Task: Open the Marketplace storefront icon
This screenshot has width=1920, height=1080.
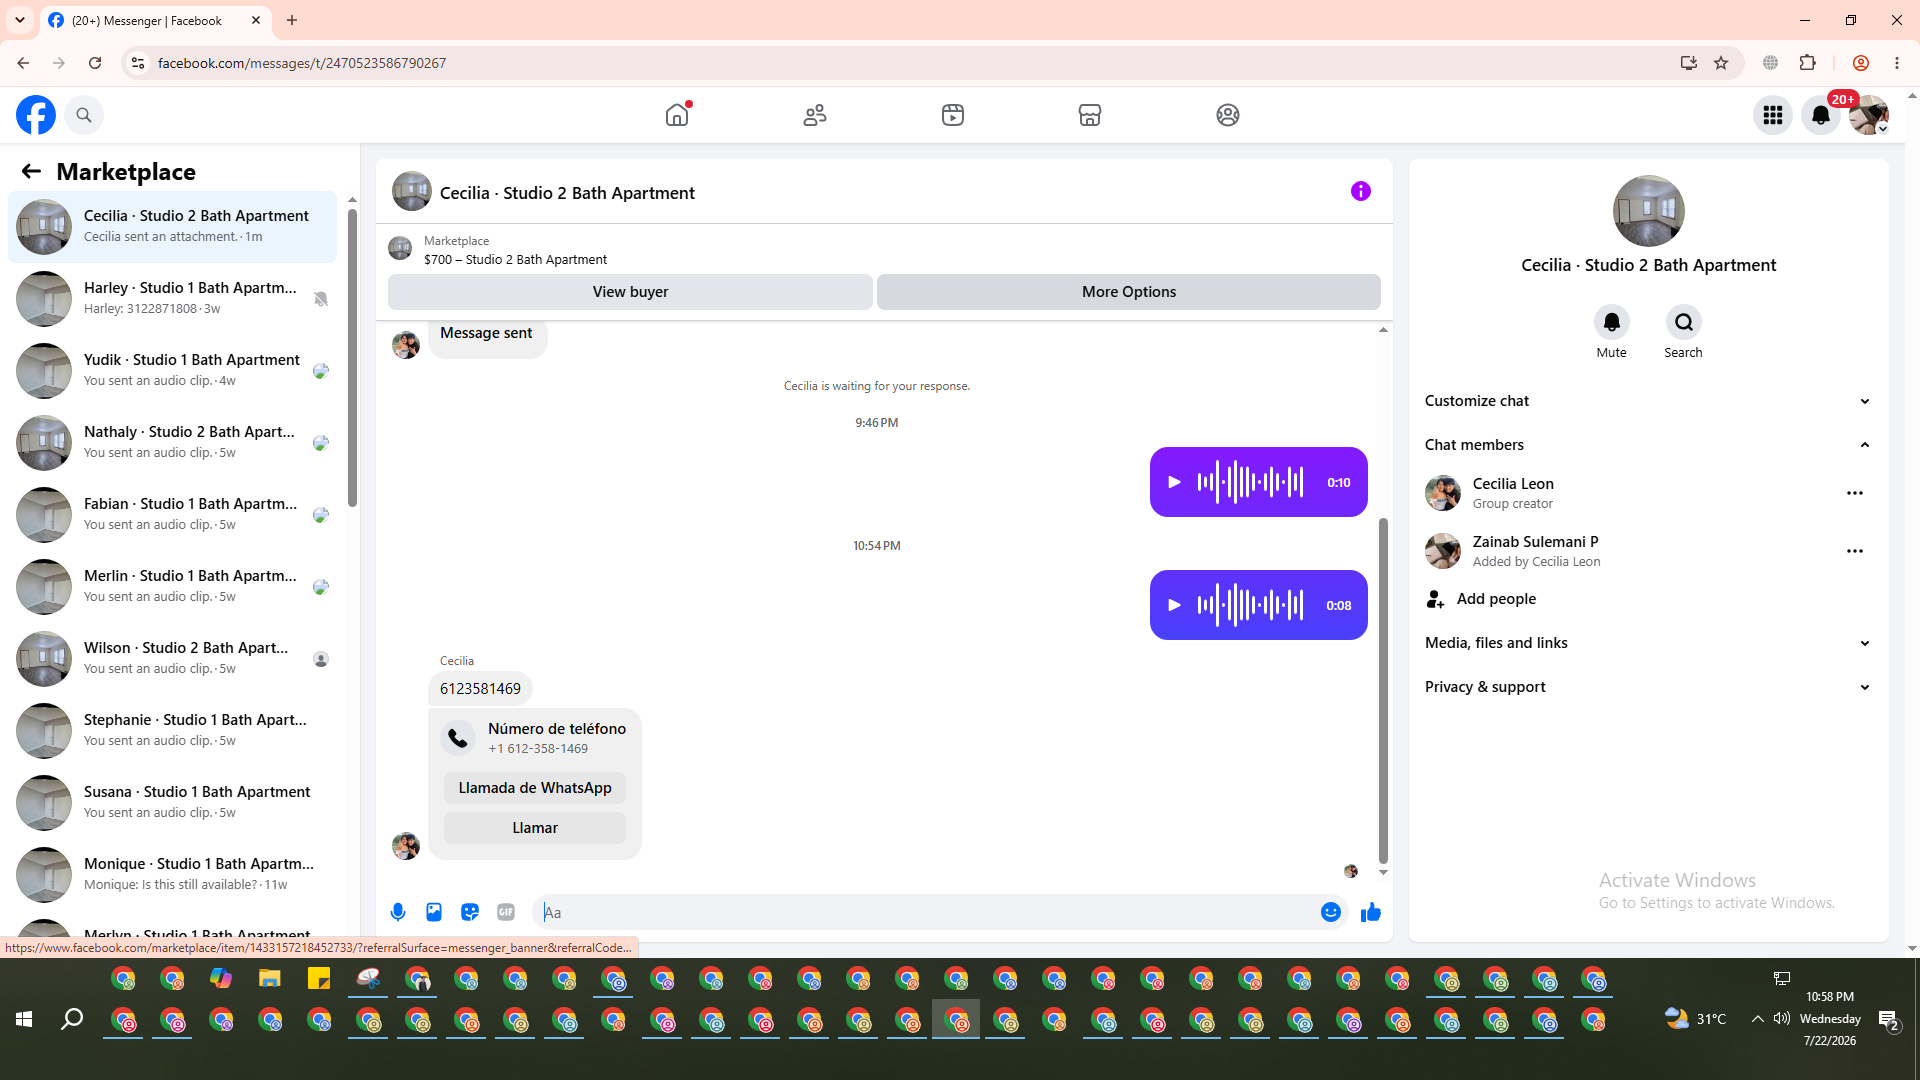Action: (1090, 115)
